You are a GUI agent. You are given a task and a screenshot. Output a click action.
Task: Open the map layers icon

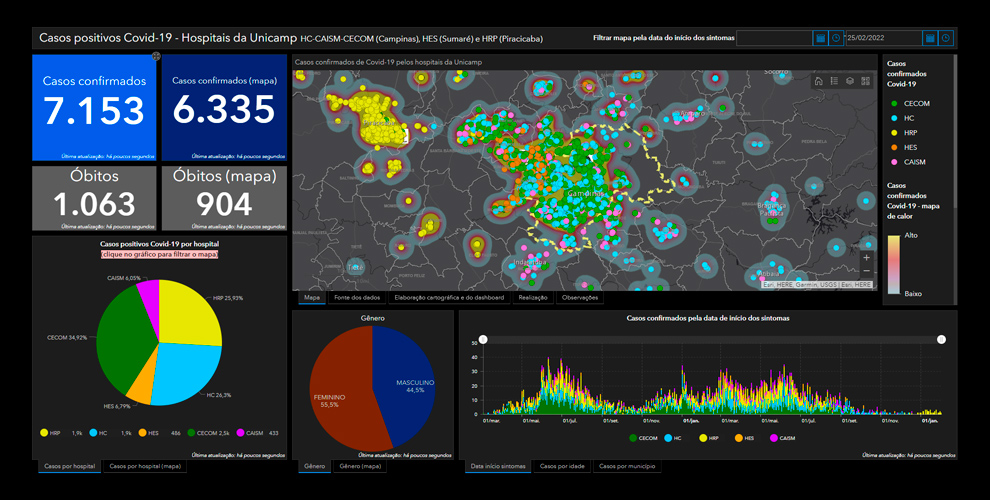pyautogui.click(x=849, y=81)
